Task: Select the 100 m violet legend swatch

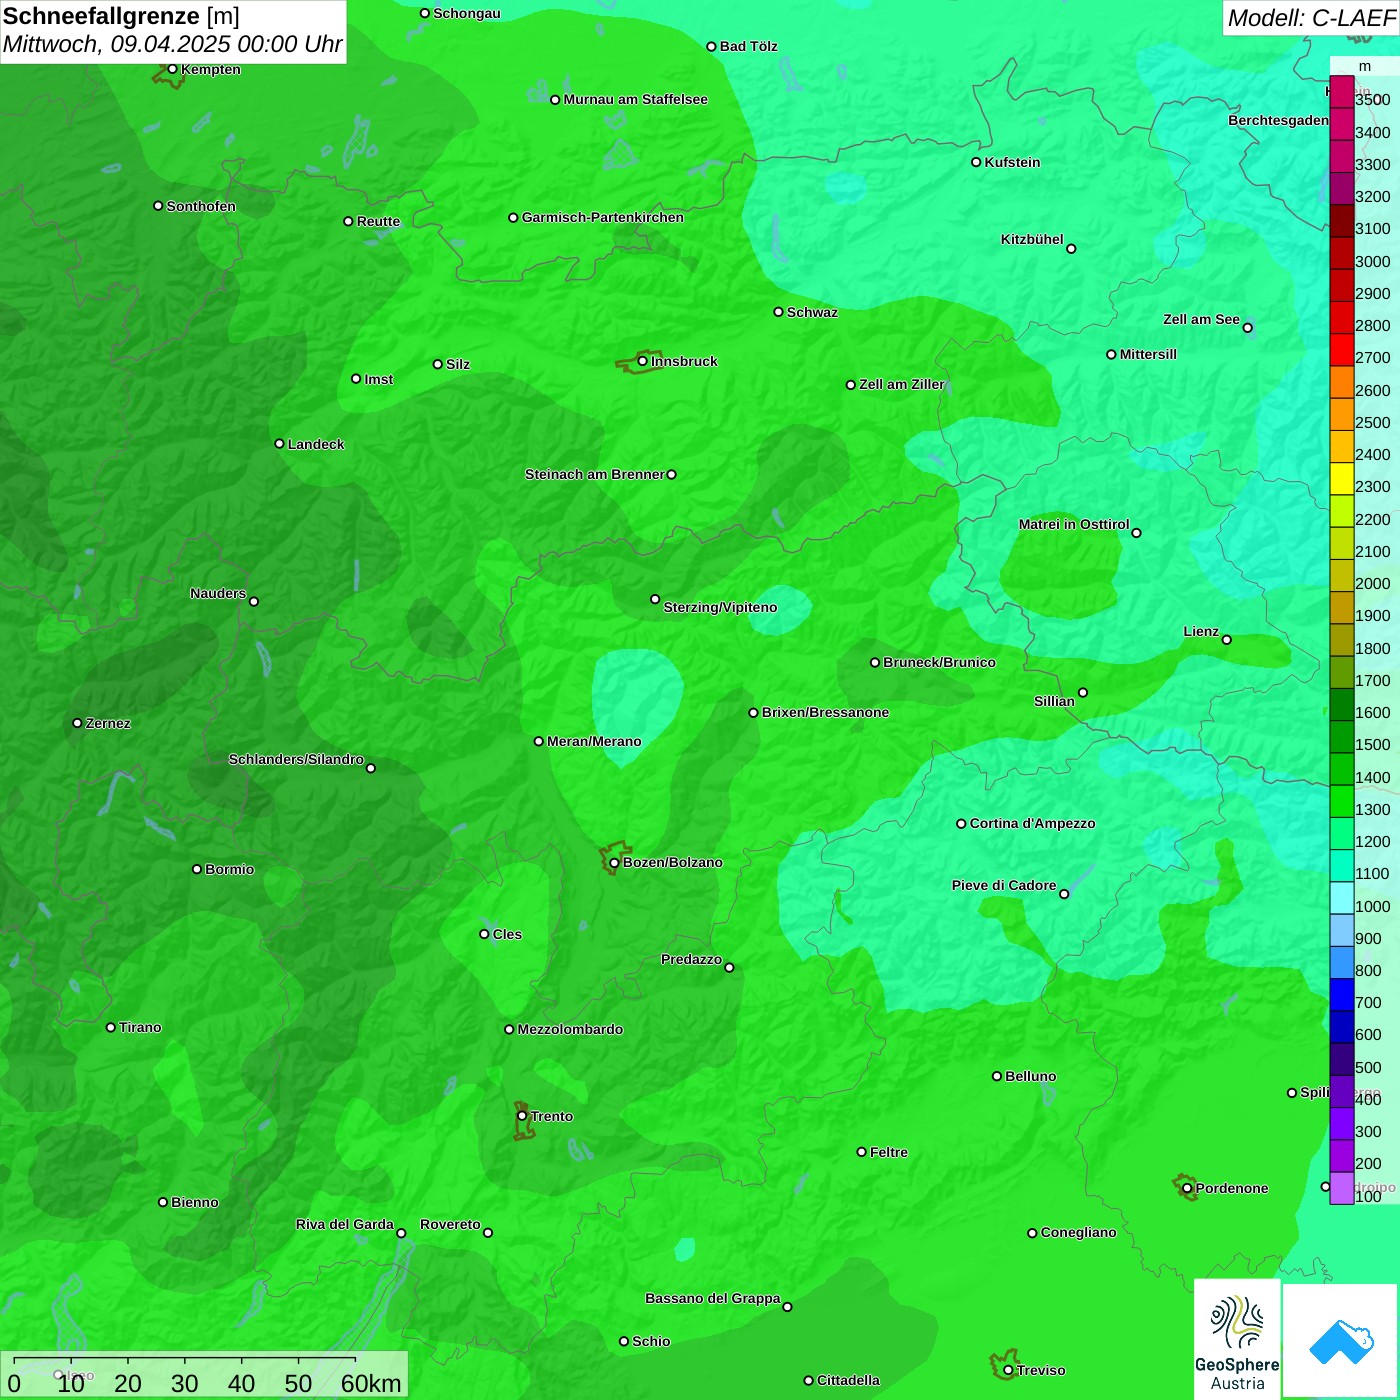Action: point(1342,1188)
